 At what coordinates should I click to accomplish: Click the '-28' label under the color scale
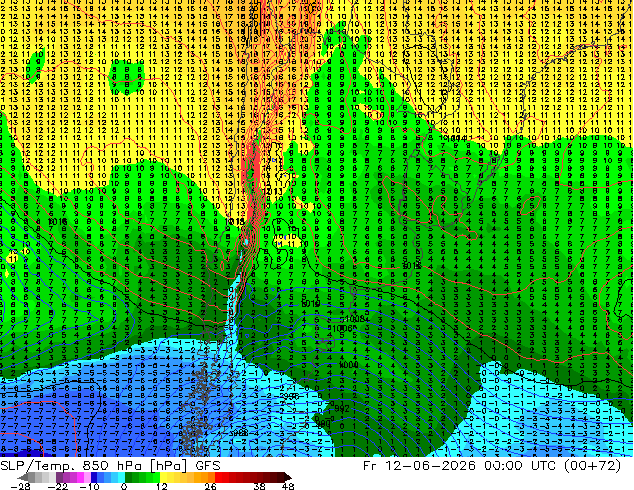[20, 486]
